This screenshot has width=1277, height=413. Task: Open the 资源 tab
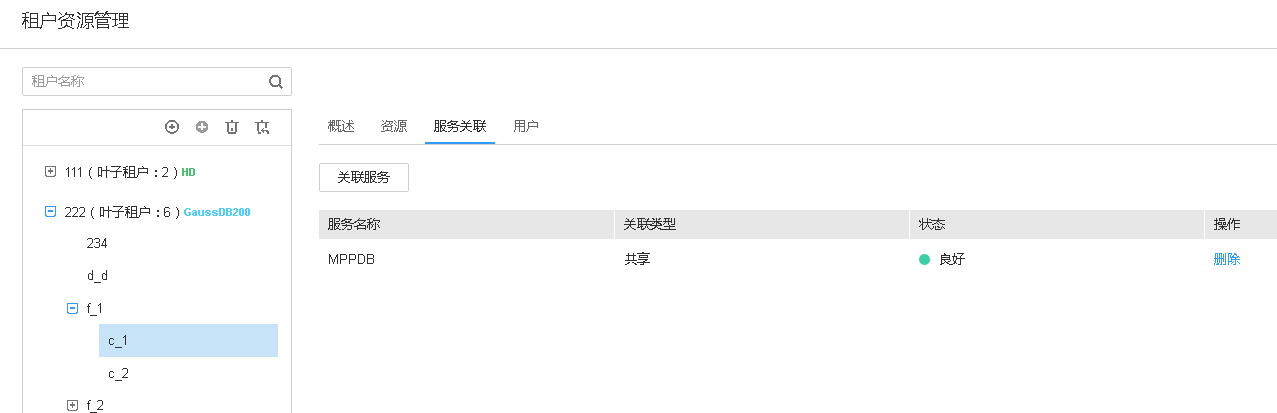(x=394, y=126)
